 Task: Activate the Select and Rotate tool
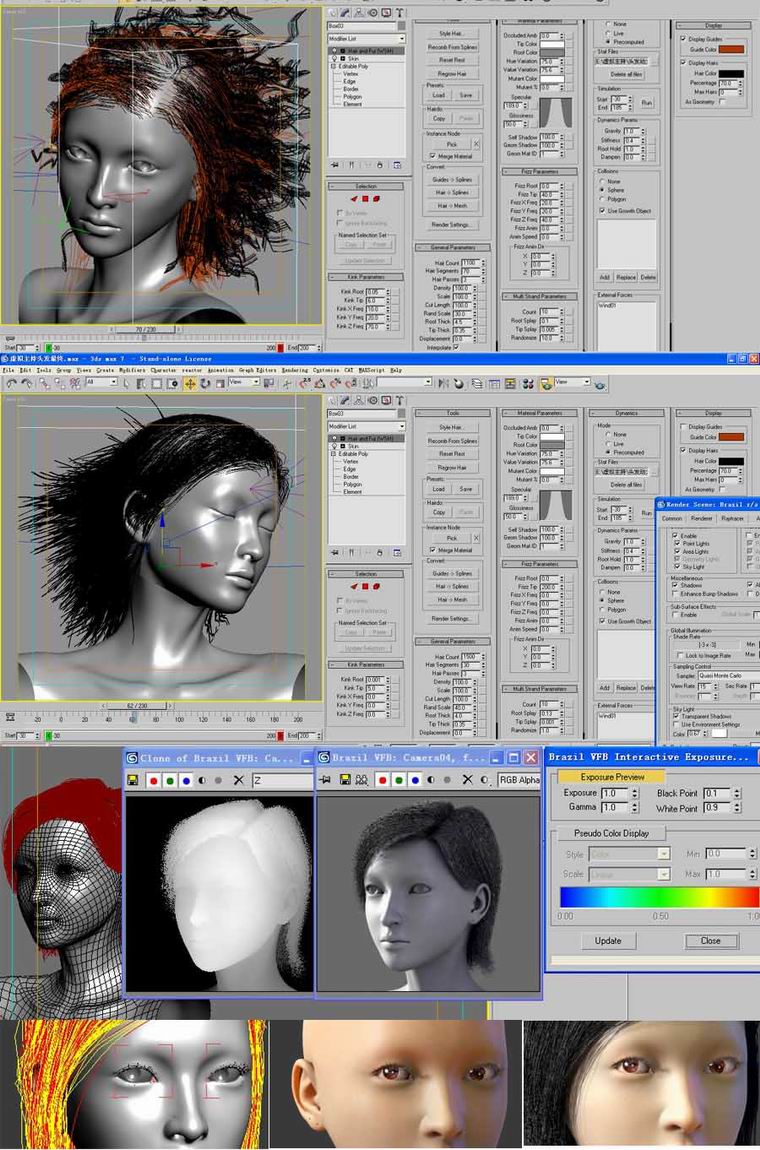pos(205,383)
